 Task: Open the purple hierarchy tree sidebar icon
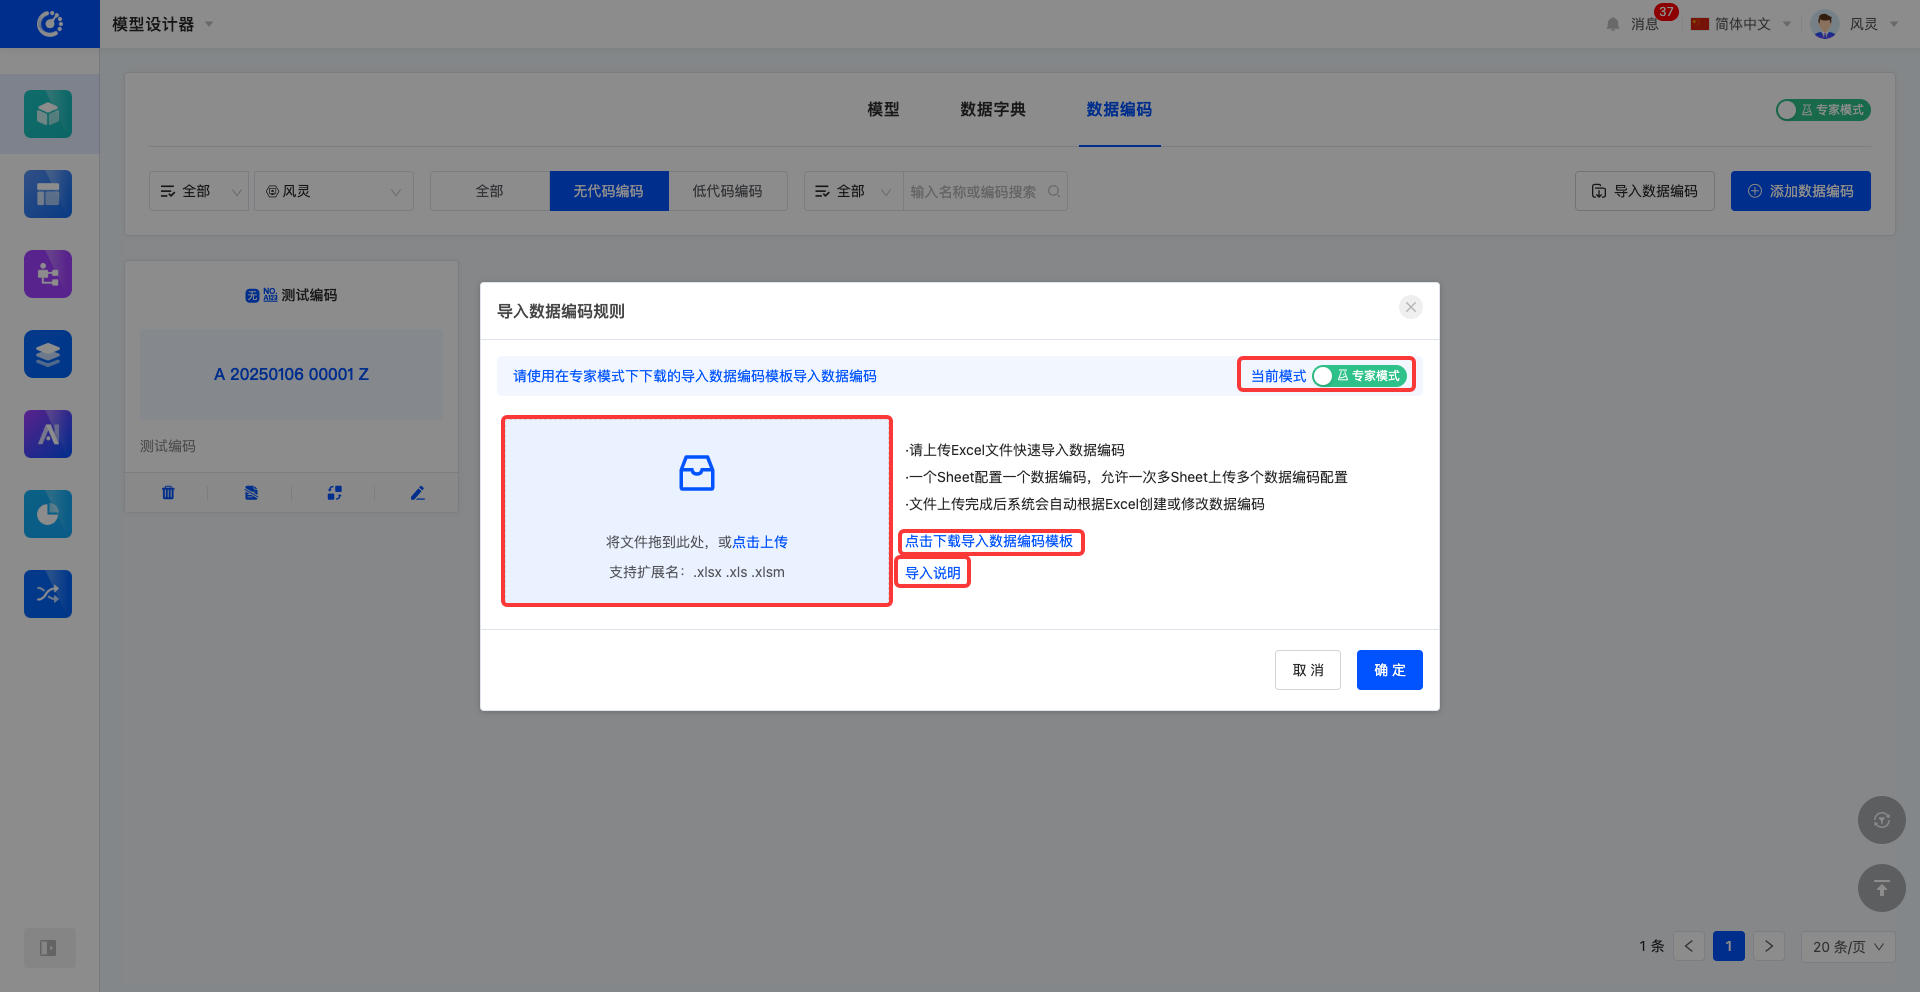[x=48, y=274]
